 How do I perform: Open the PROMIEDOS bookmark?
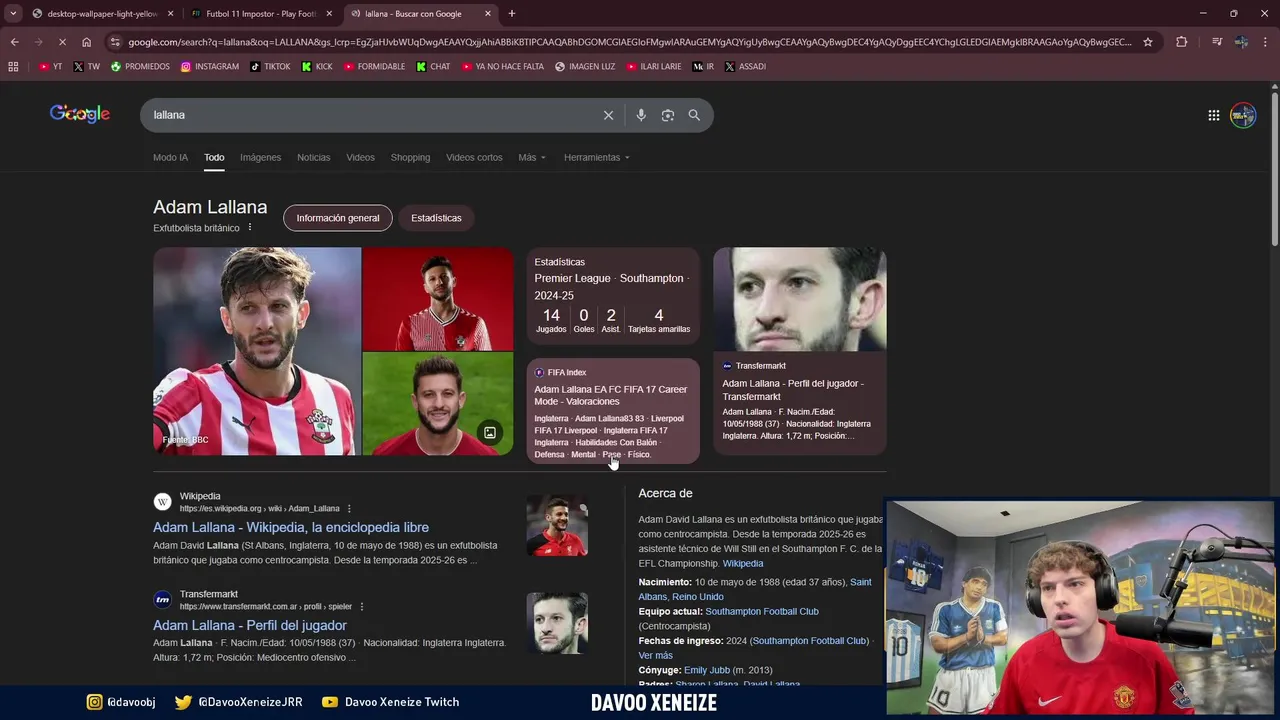pos(140,67)
